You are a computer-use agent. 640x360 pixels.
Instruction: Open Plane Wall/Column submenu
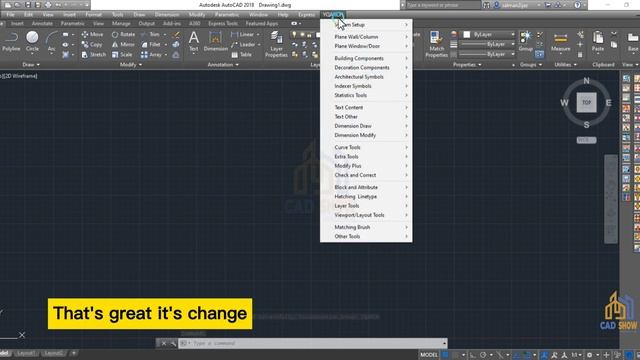point(366,37)
